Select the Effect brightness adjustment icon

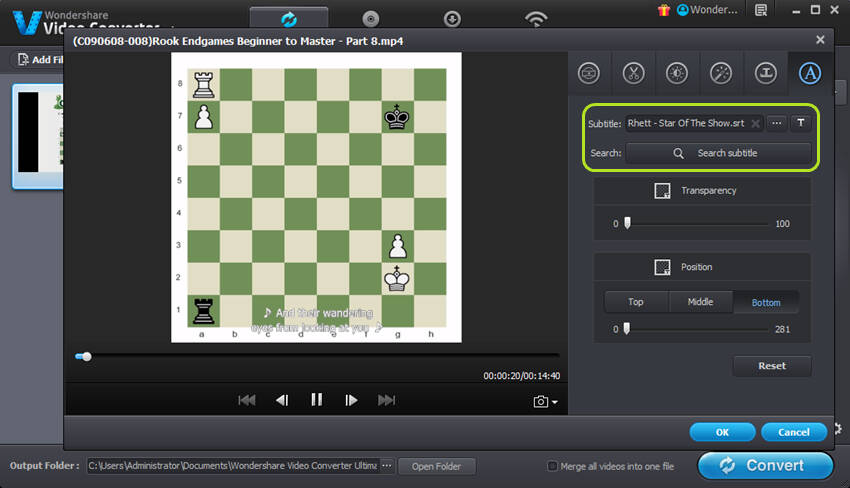pyautogui.click(x=676, y=73)
